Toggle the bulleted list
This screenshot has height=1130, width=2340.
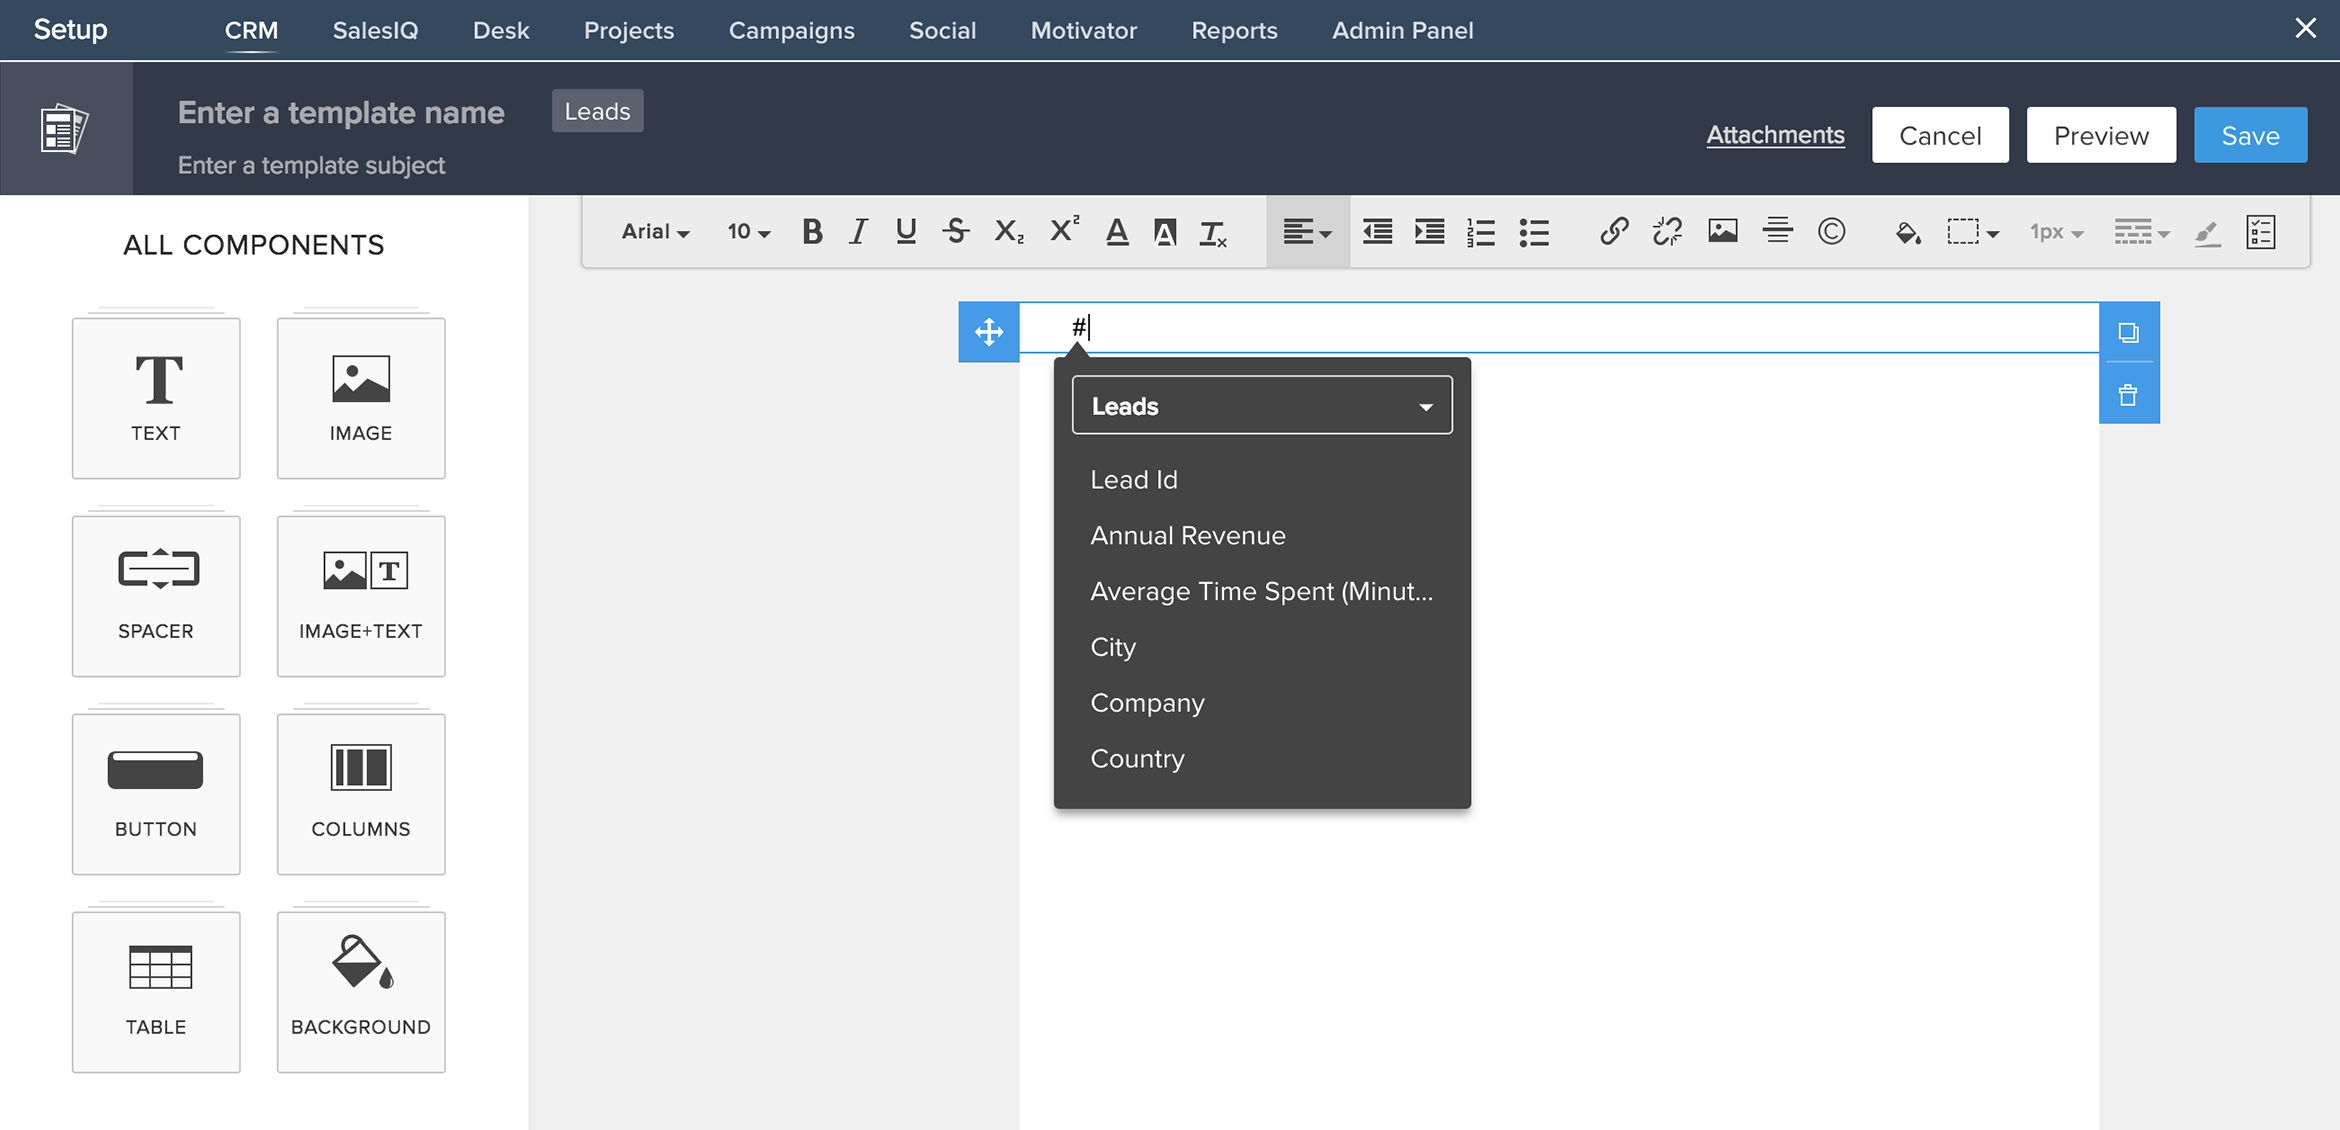(x=1533, y=232)
